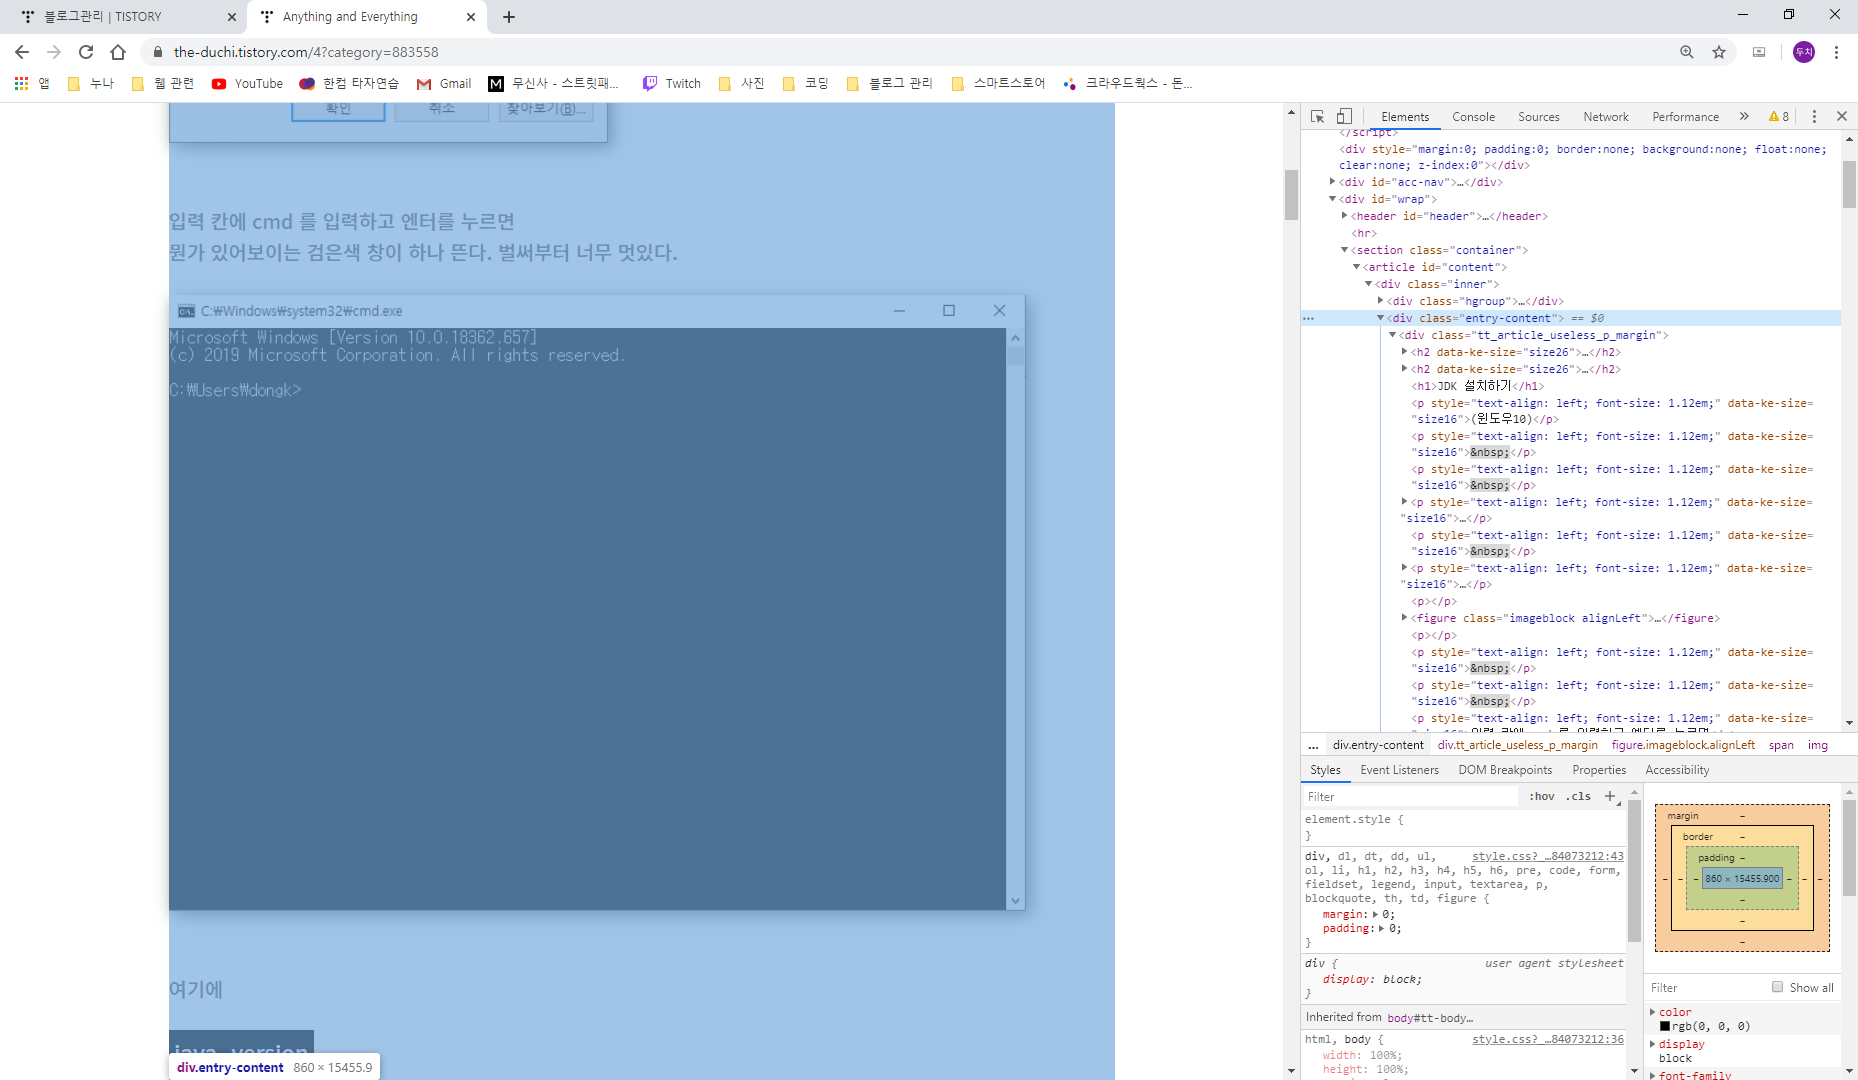Open the Gmail bookmark

coord(444,84)
